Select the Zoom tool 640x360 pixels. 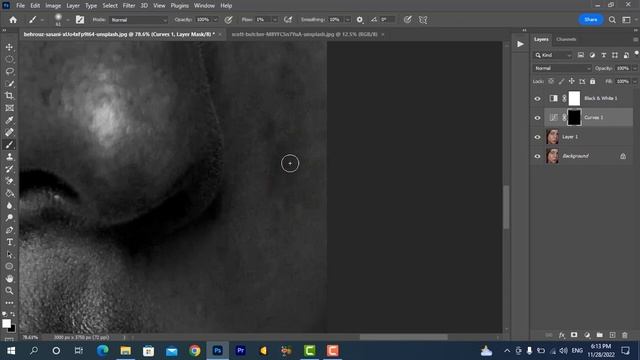9,291
